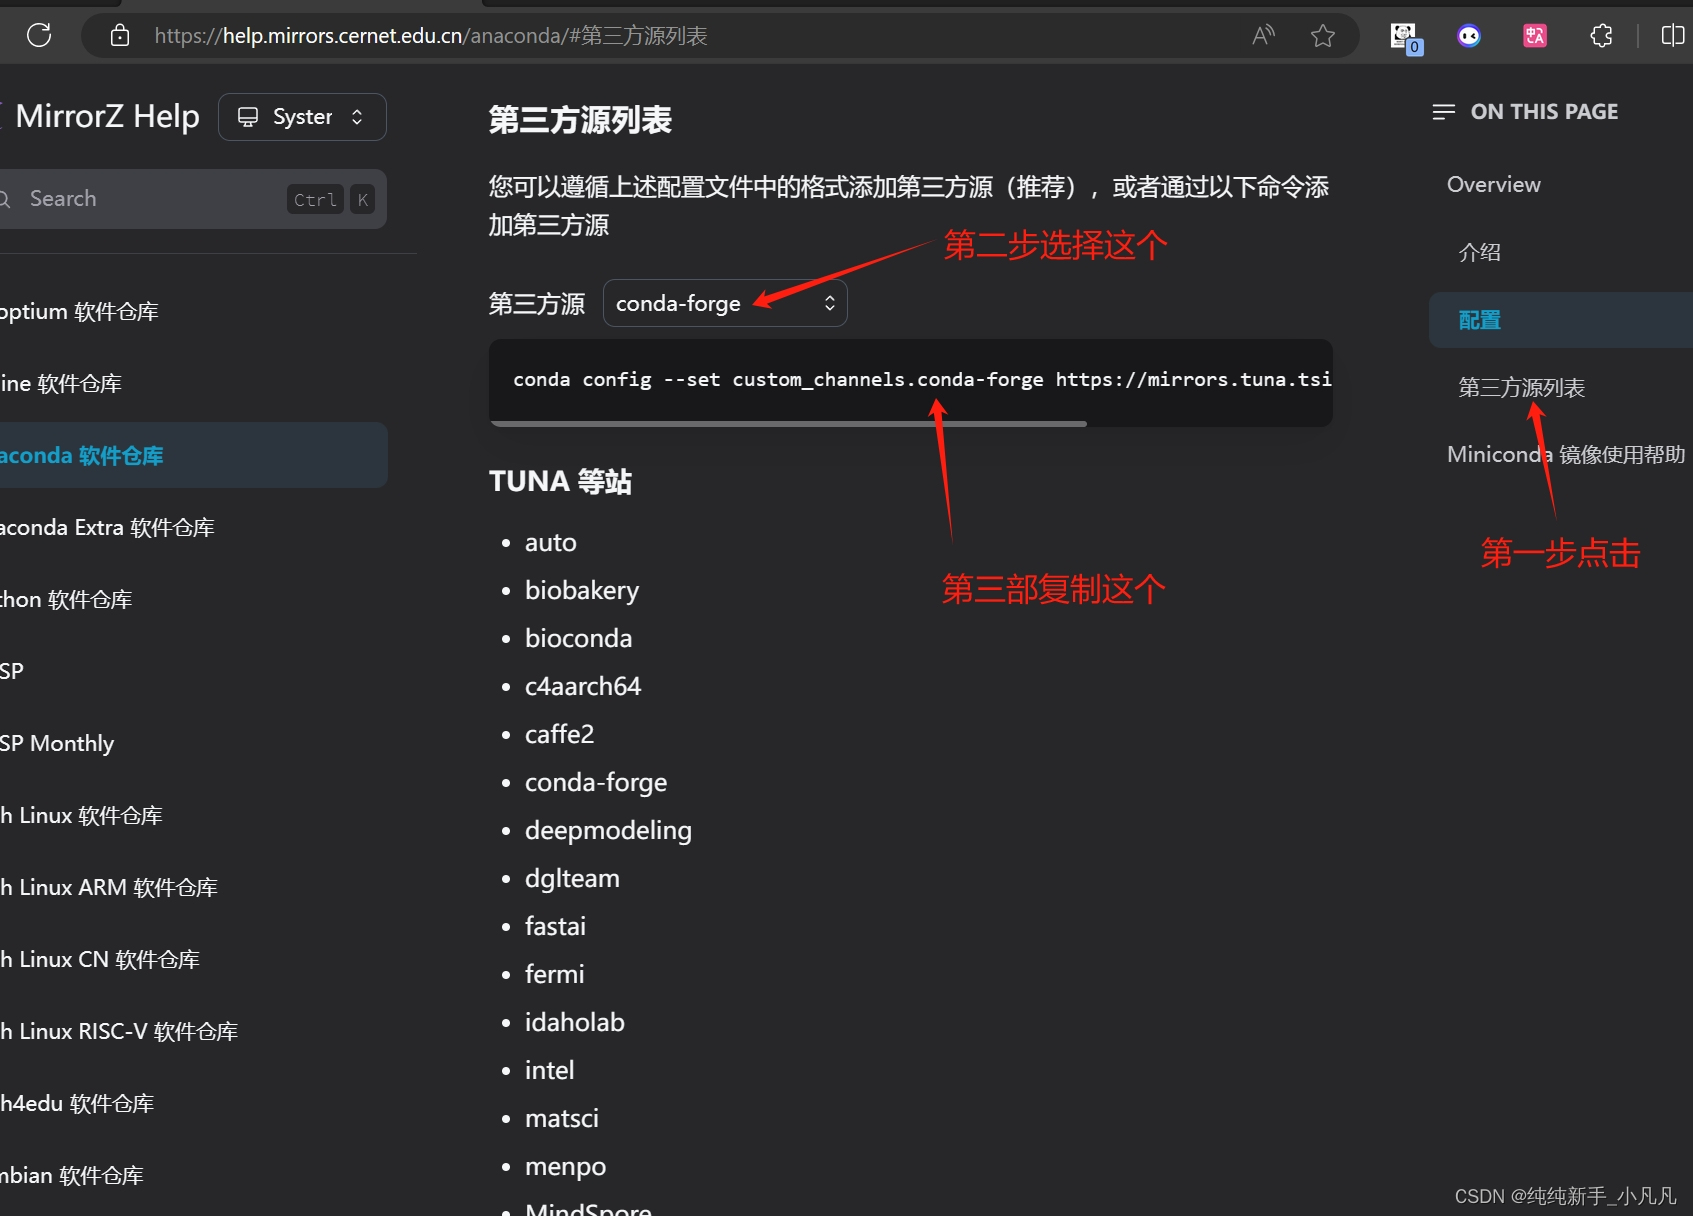
Task: Open h Linux RISC-V 软件仓库 sidebar item
Action: pyautogui.click(x=119, y=1031)
